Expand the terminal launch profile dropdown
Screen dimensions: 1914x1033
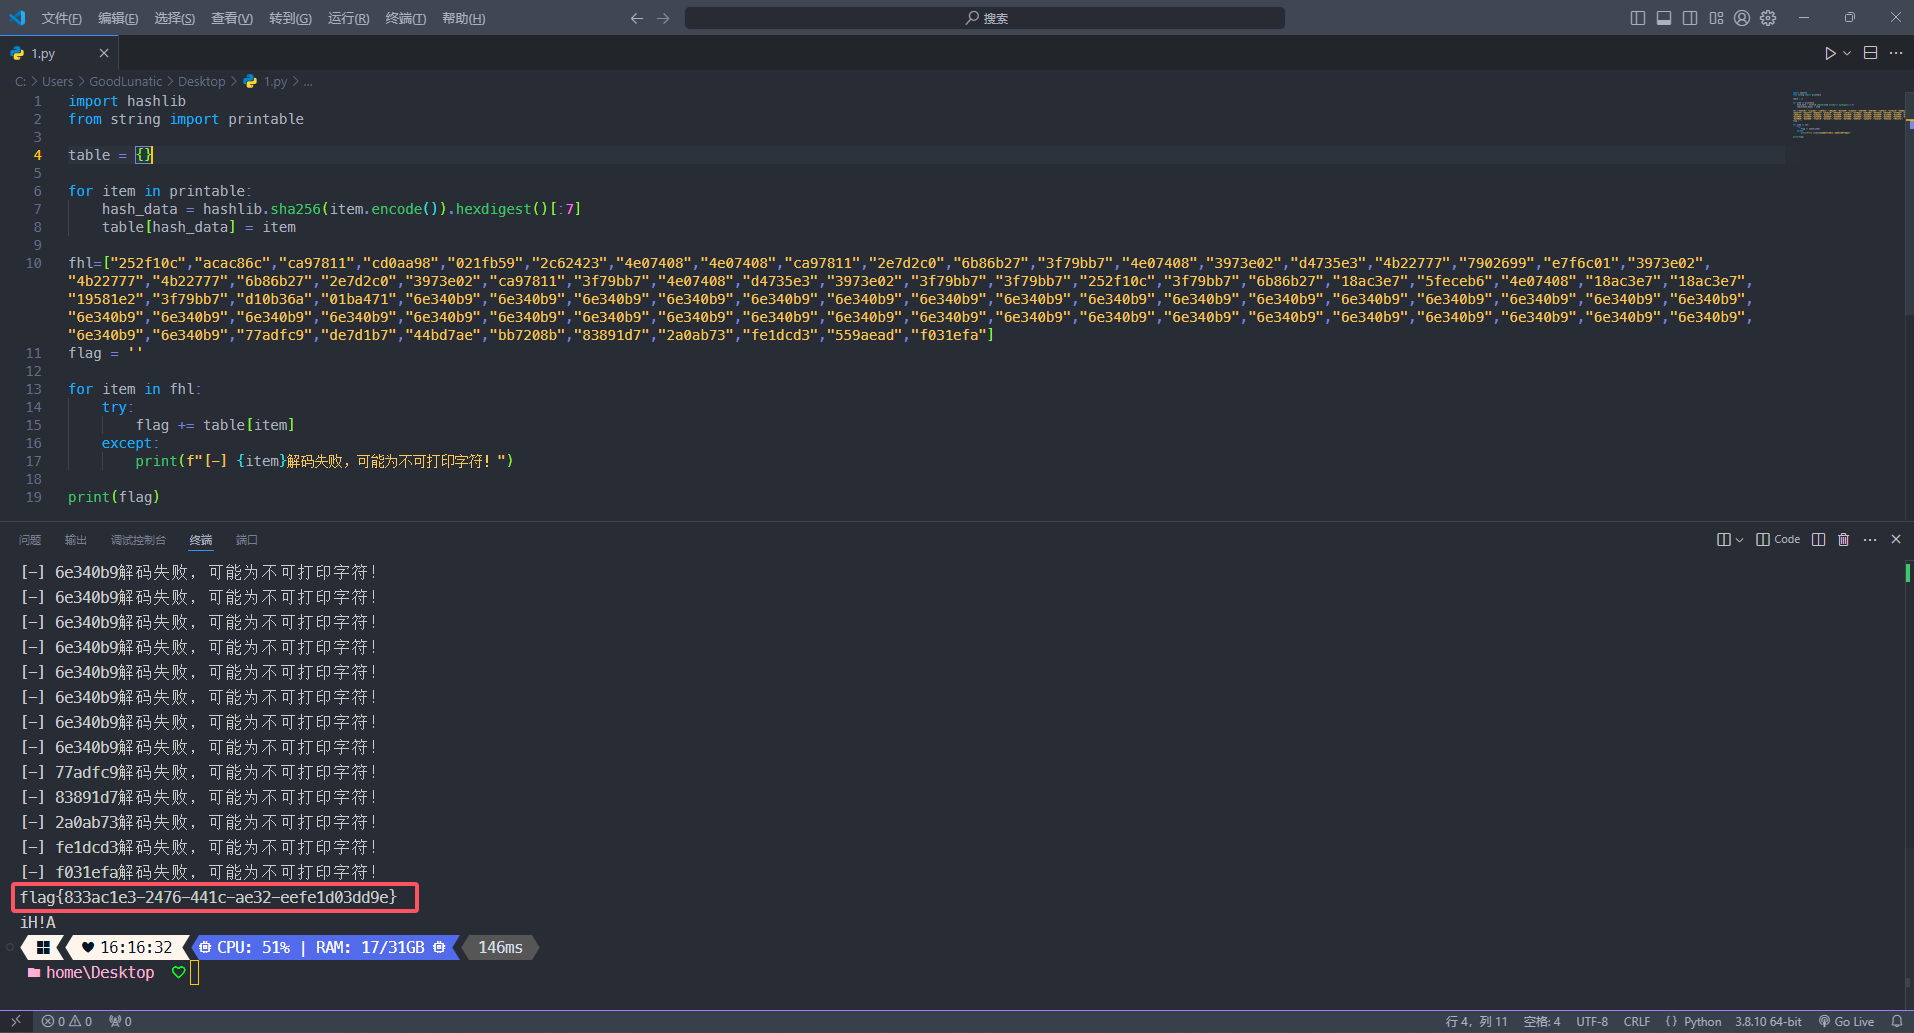pos(1739,540)
